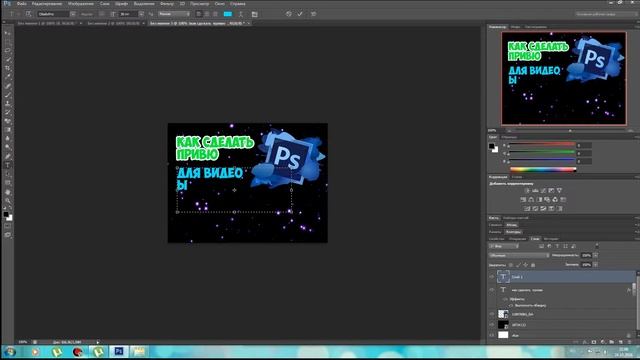Viewport: 640px width, 360px height.
Task: Select the Pen tool
Action: (x=8, y=156)
